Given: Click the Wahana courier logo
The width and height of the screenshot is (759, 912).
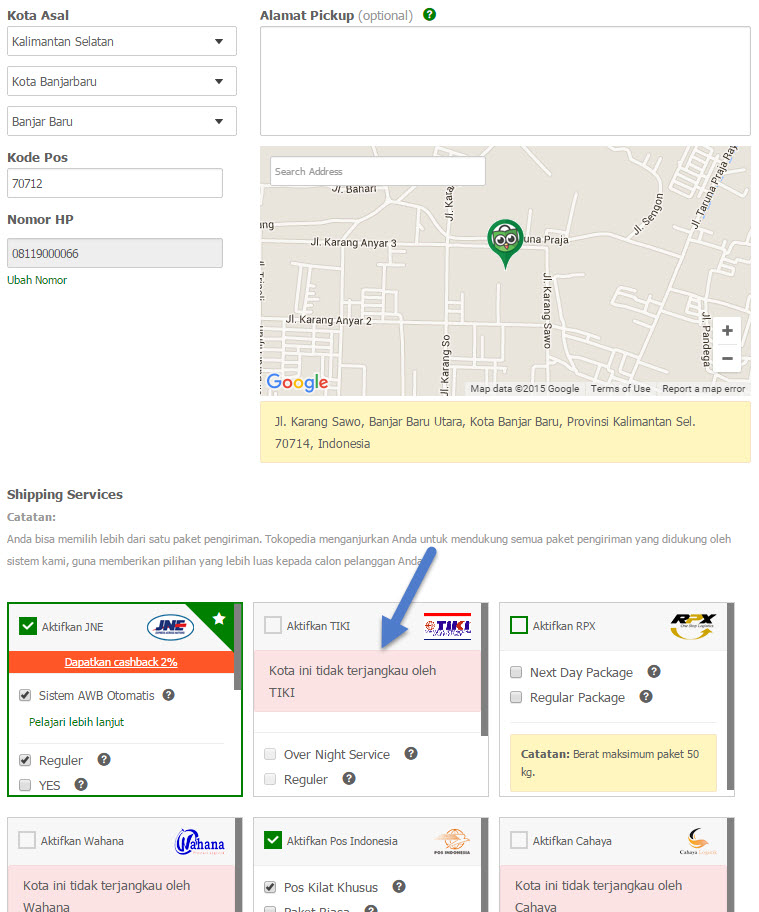Looking at the screenshot, I should click(x=200, y=842).
